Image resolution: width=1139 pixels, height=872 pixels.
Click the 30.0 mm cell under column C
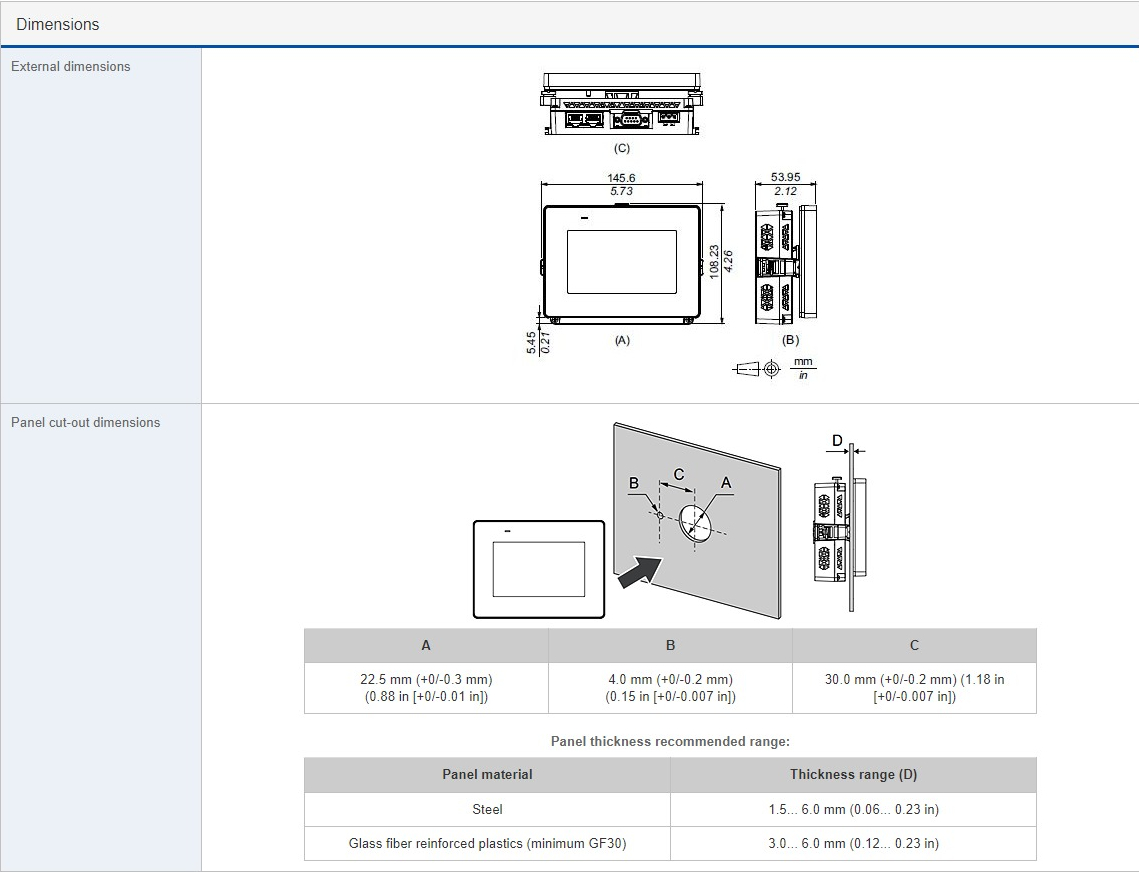914,688
